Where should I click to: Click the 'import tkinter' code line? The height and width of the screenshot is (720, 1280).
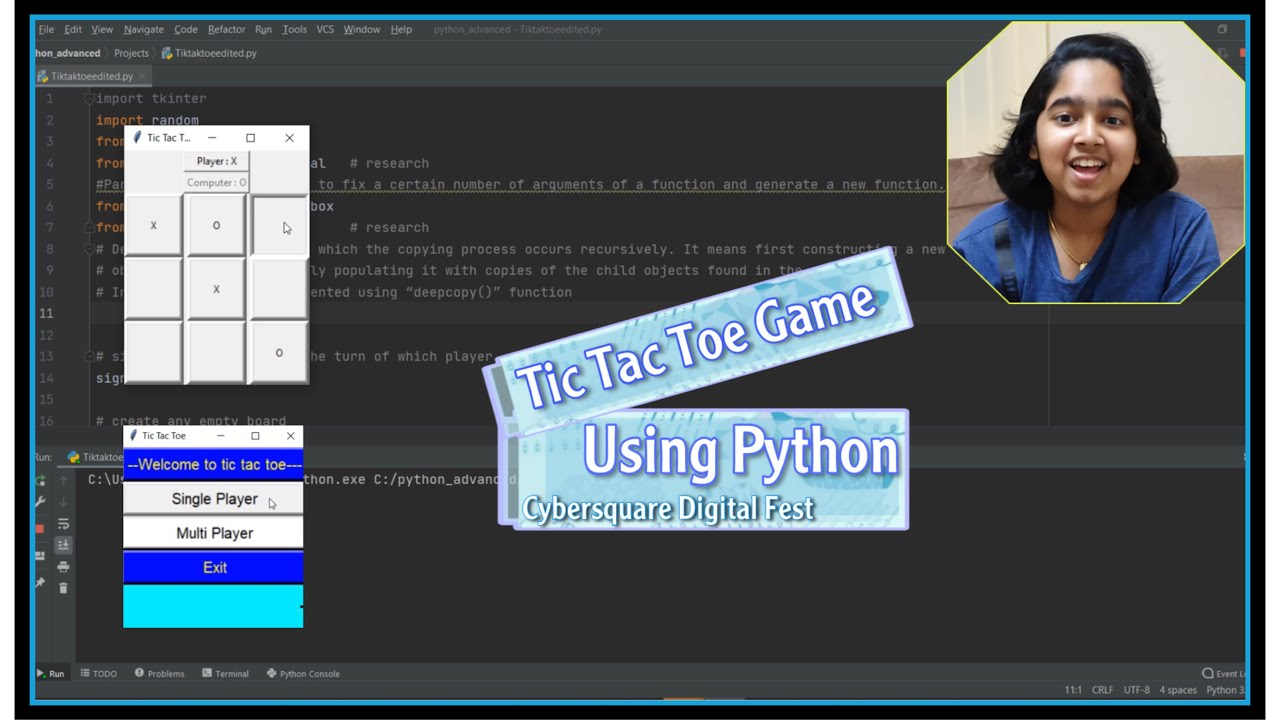click(151, 98)
